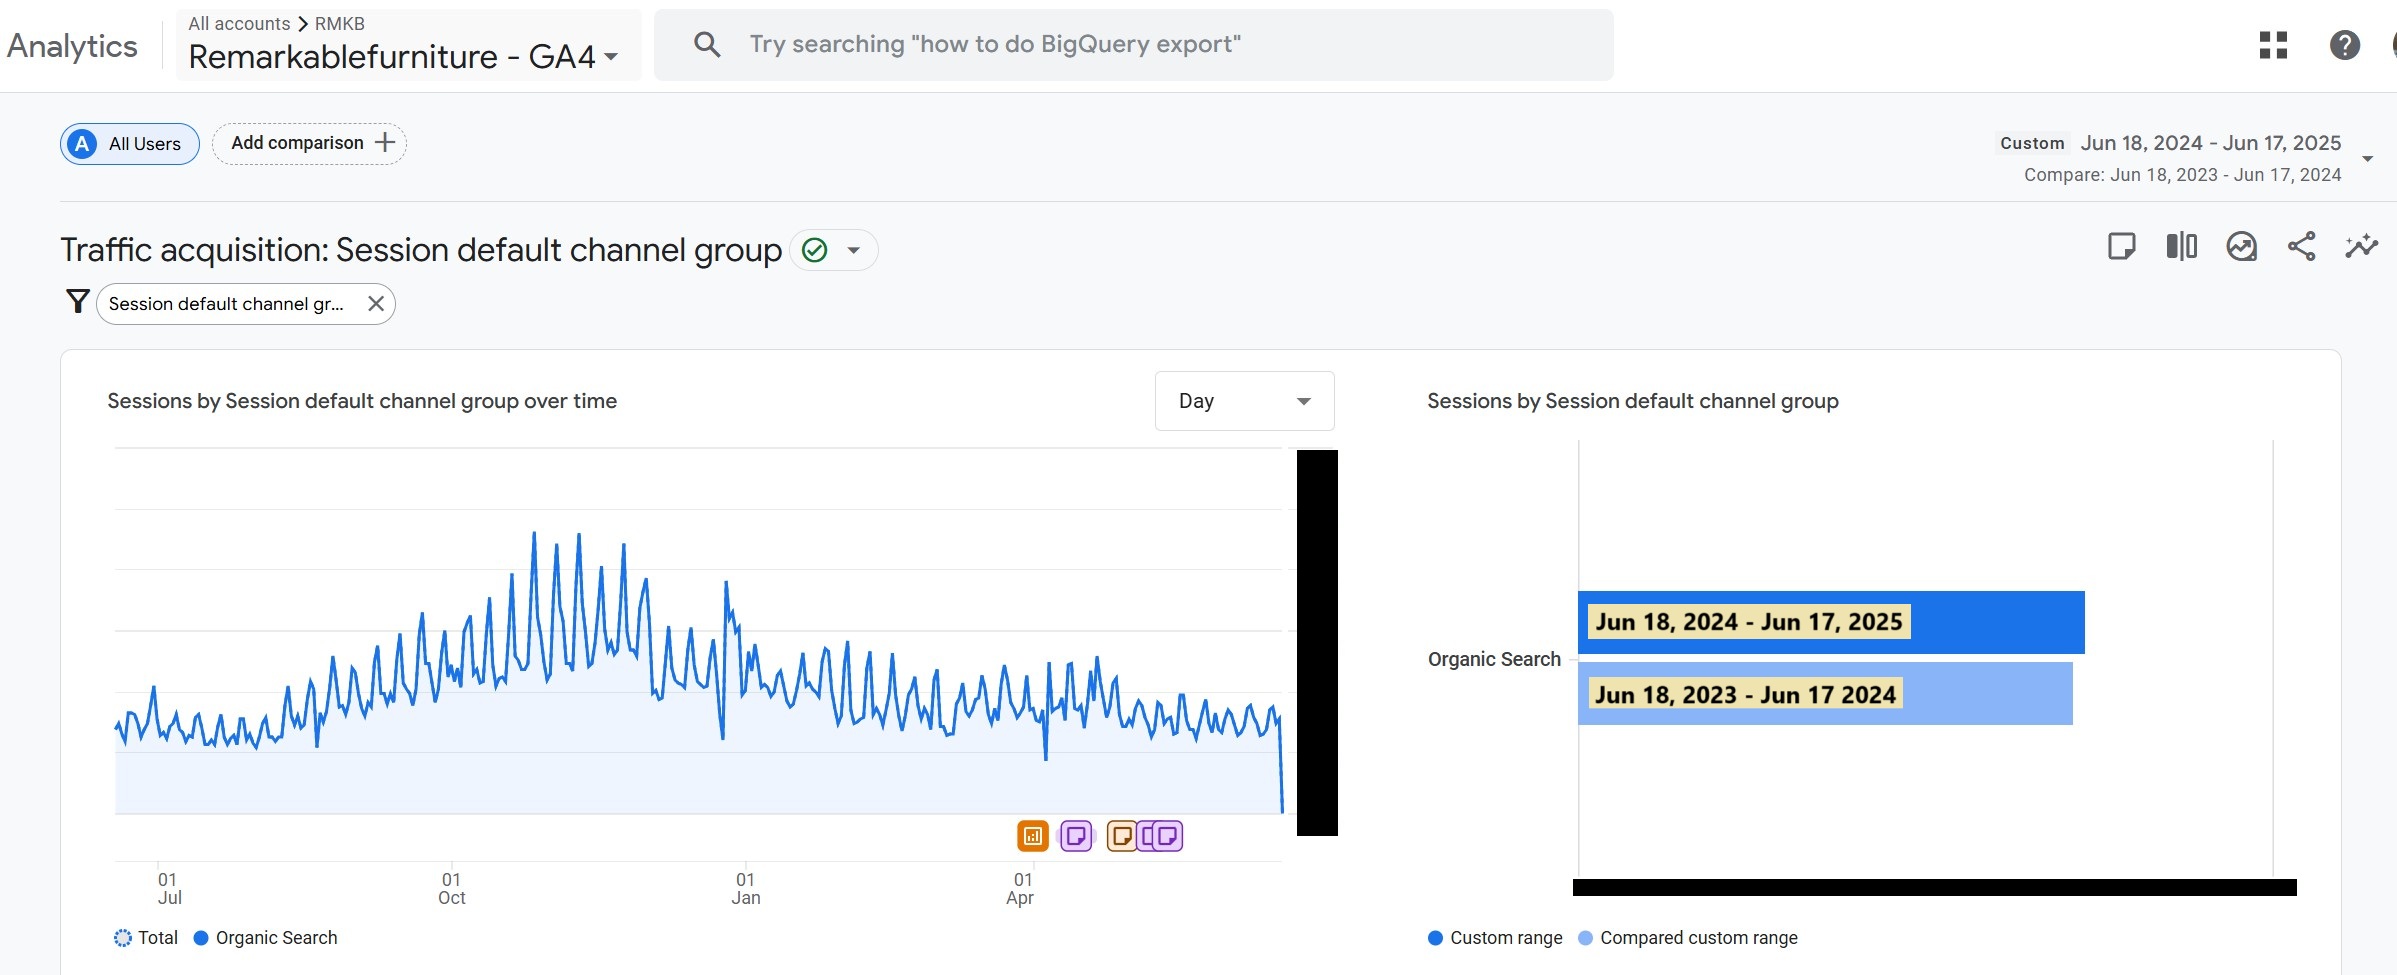This screenshot has width=2397, height=975.
Task: Open the annotations note icon in report toolbar
Action: 2121,246
